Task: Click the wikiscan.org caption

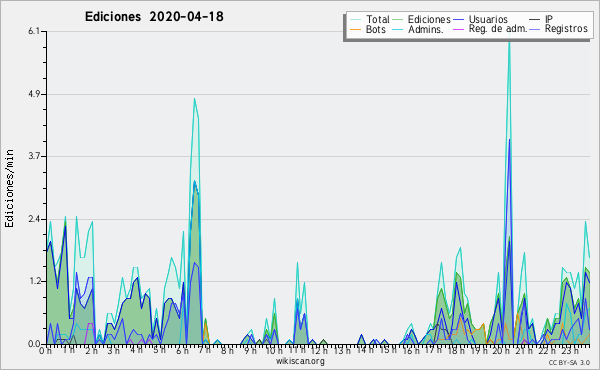Action: click(x=300, y=361)
